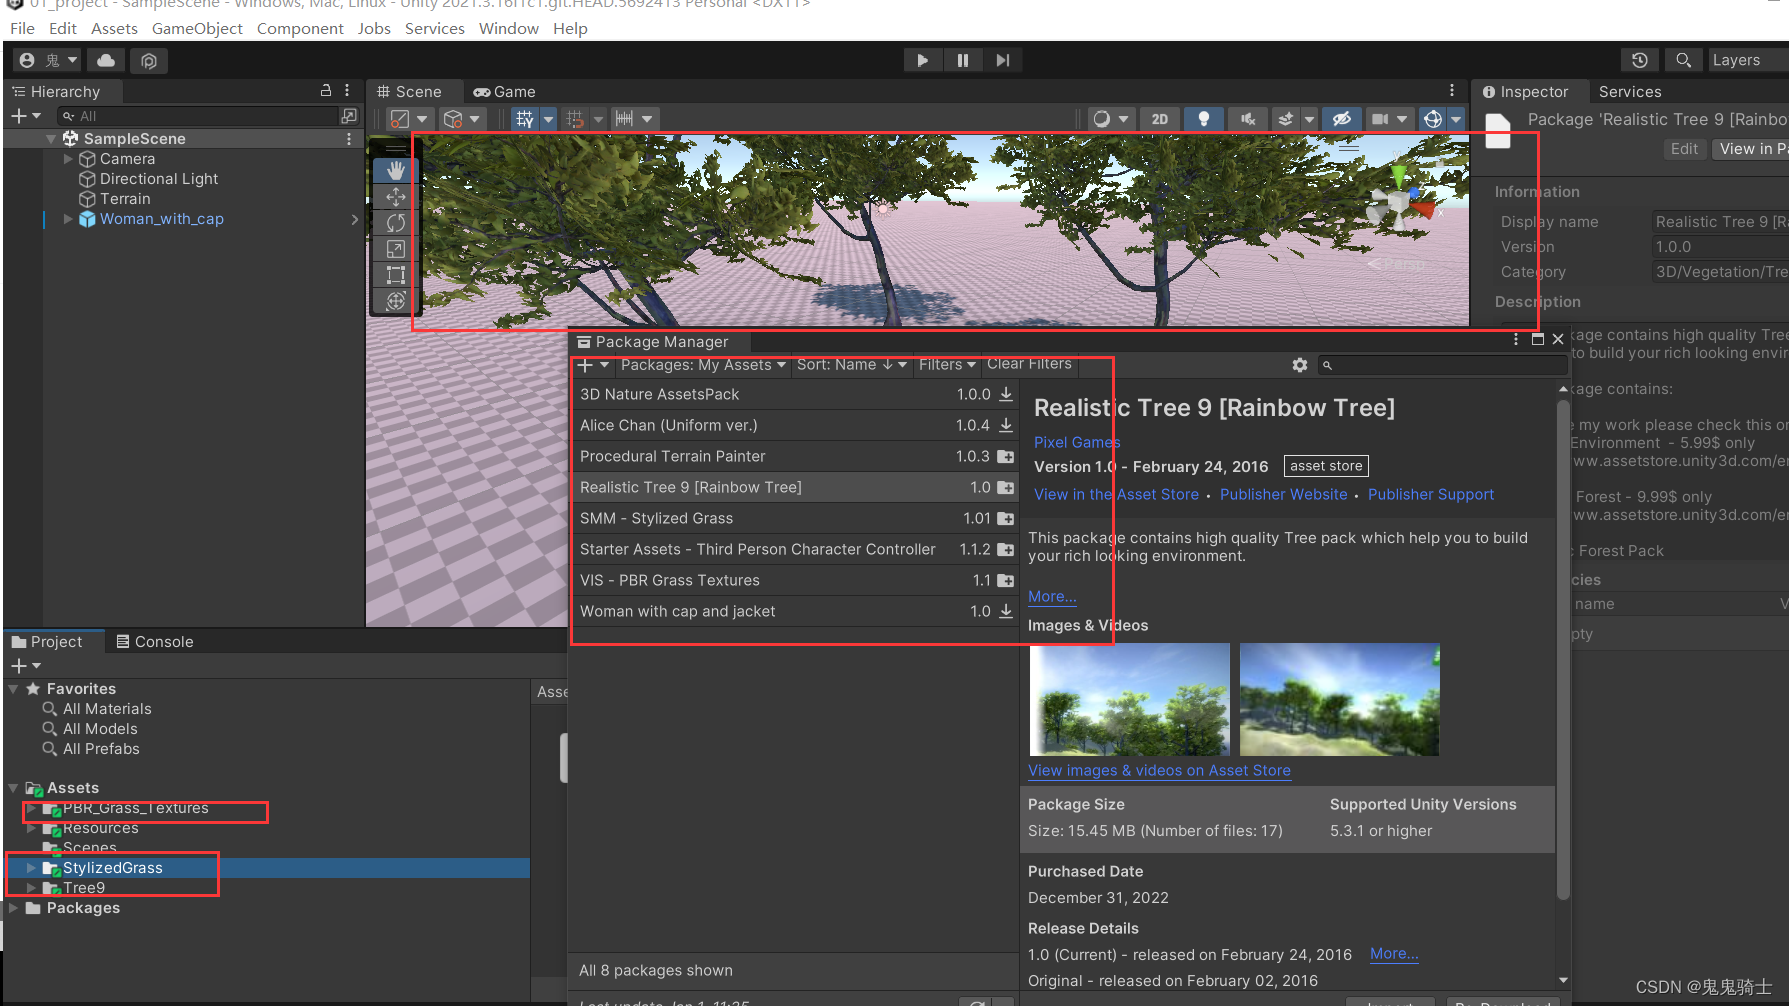Click Clear Filters button
This screenshot has height=1006, width=1789.
[1029, 364]
